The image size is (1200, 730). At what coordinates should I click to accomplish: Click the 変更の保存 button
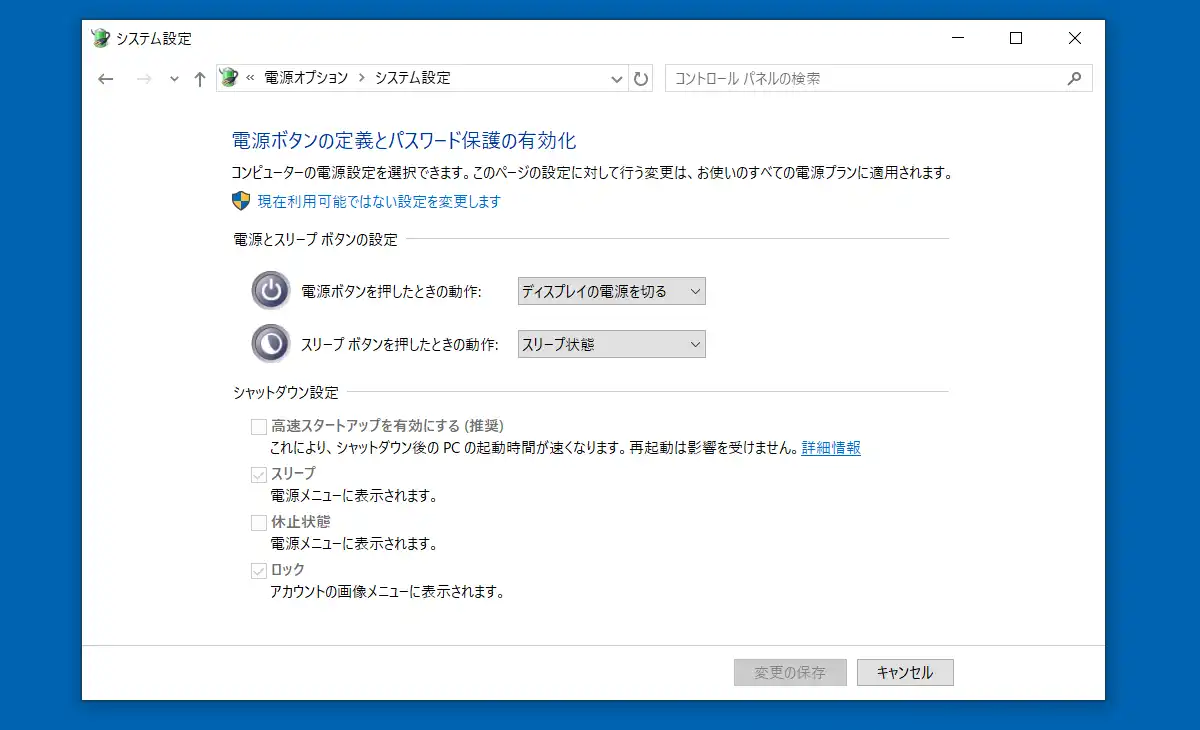click(790, 672)
